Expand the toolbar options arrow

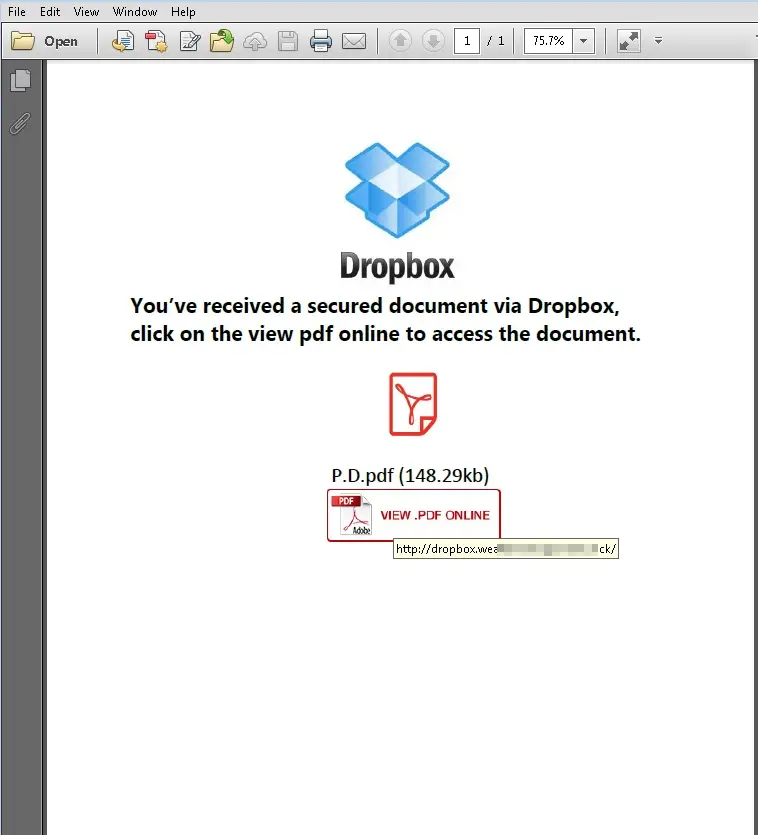[x=658, y=41]
